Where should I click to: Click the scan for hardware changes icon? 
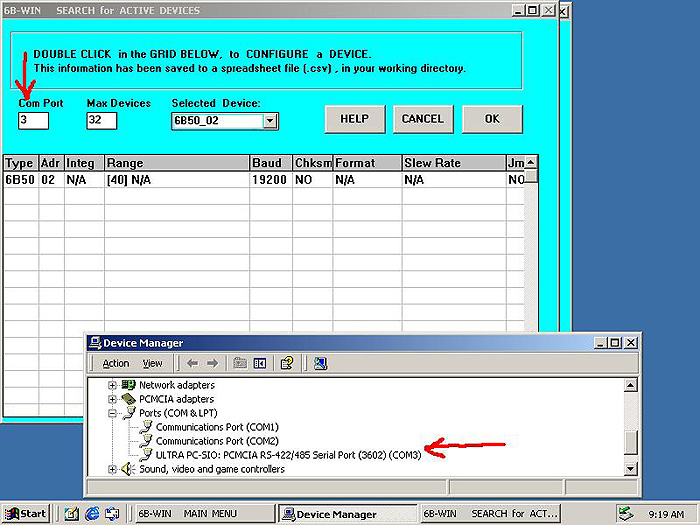click(x=320, y=363)
